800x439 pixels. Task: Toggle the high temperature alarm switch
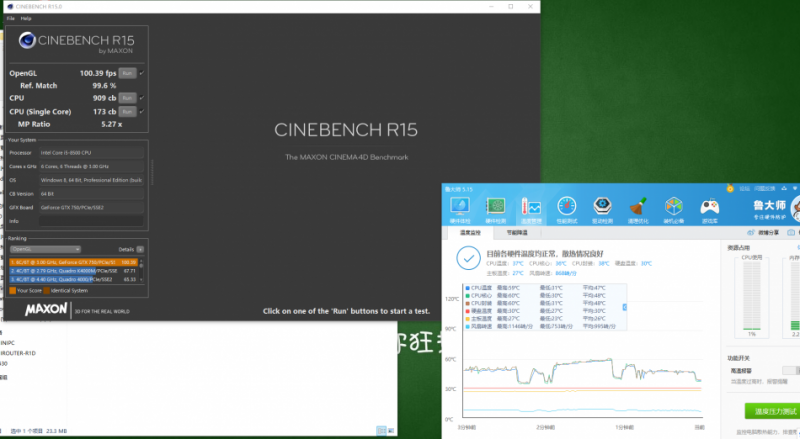tap(790, 371)
